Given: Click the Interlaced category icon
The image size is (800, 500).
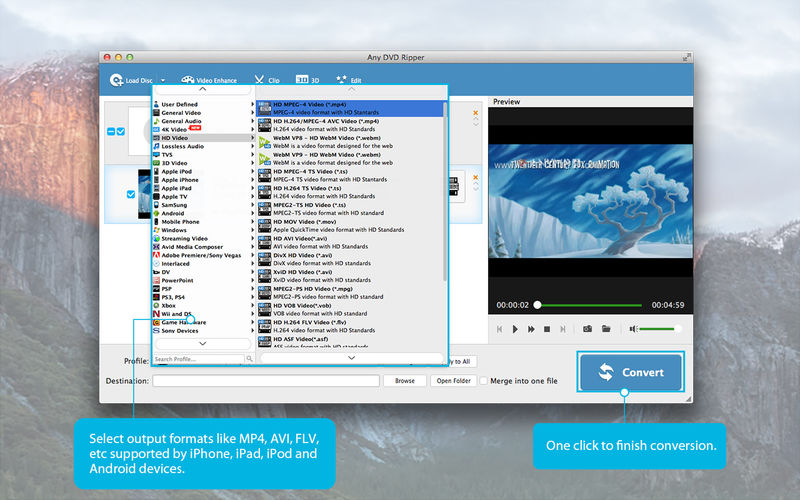Looking at the screenshot, I should [x=157, y=263].
